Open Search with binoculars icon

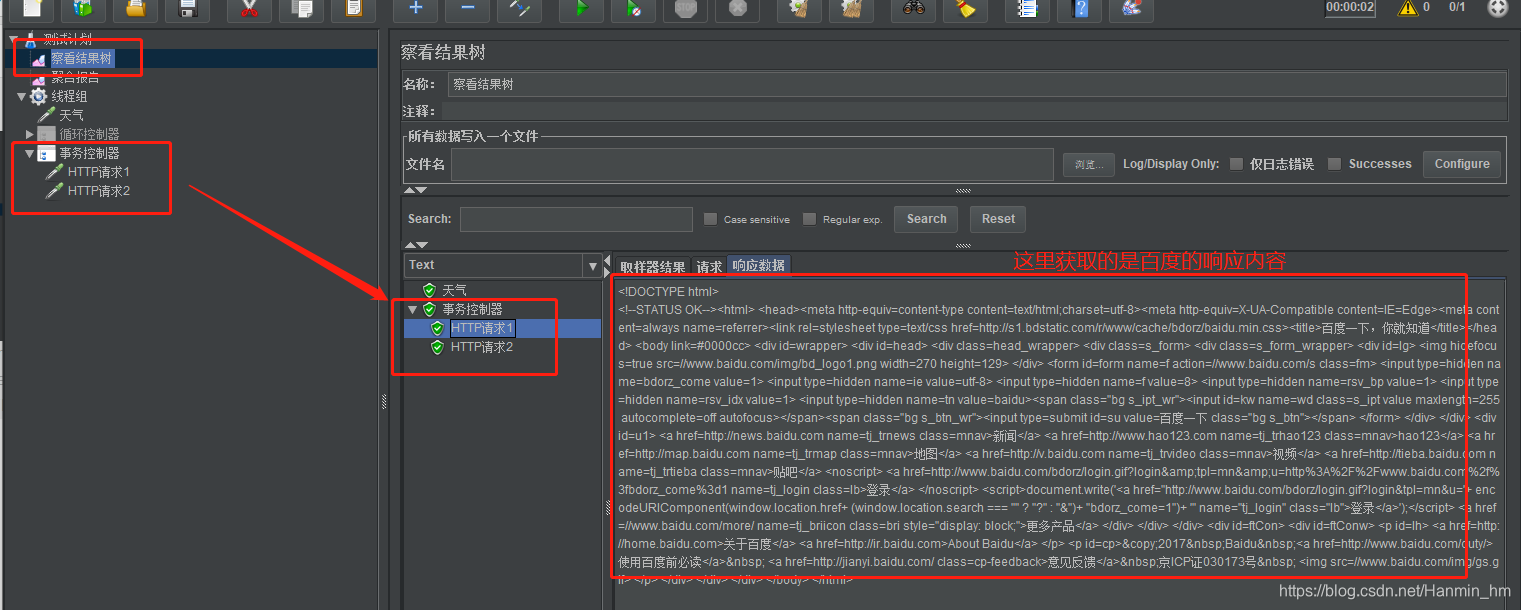913,8
